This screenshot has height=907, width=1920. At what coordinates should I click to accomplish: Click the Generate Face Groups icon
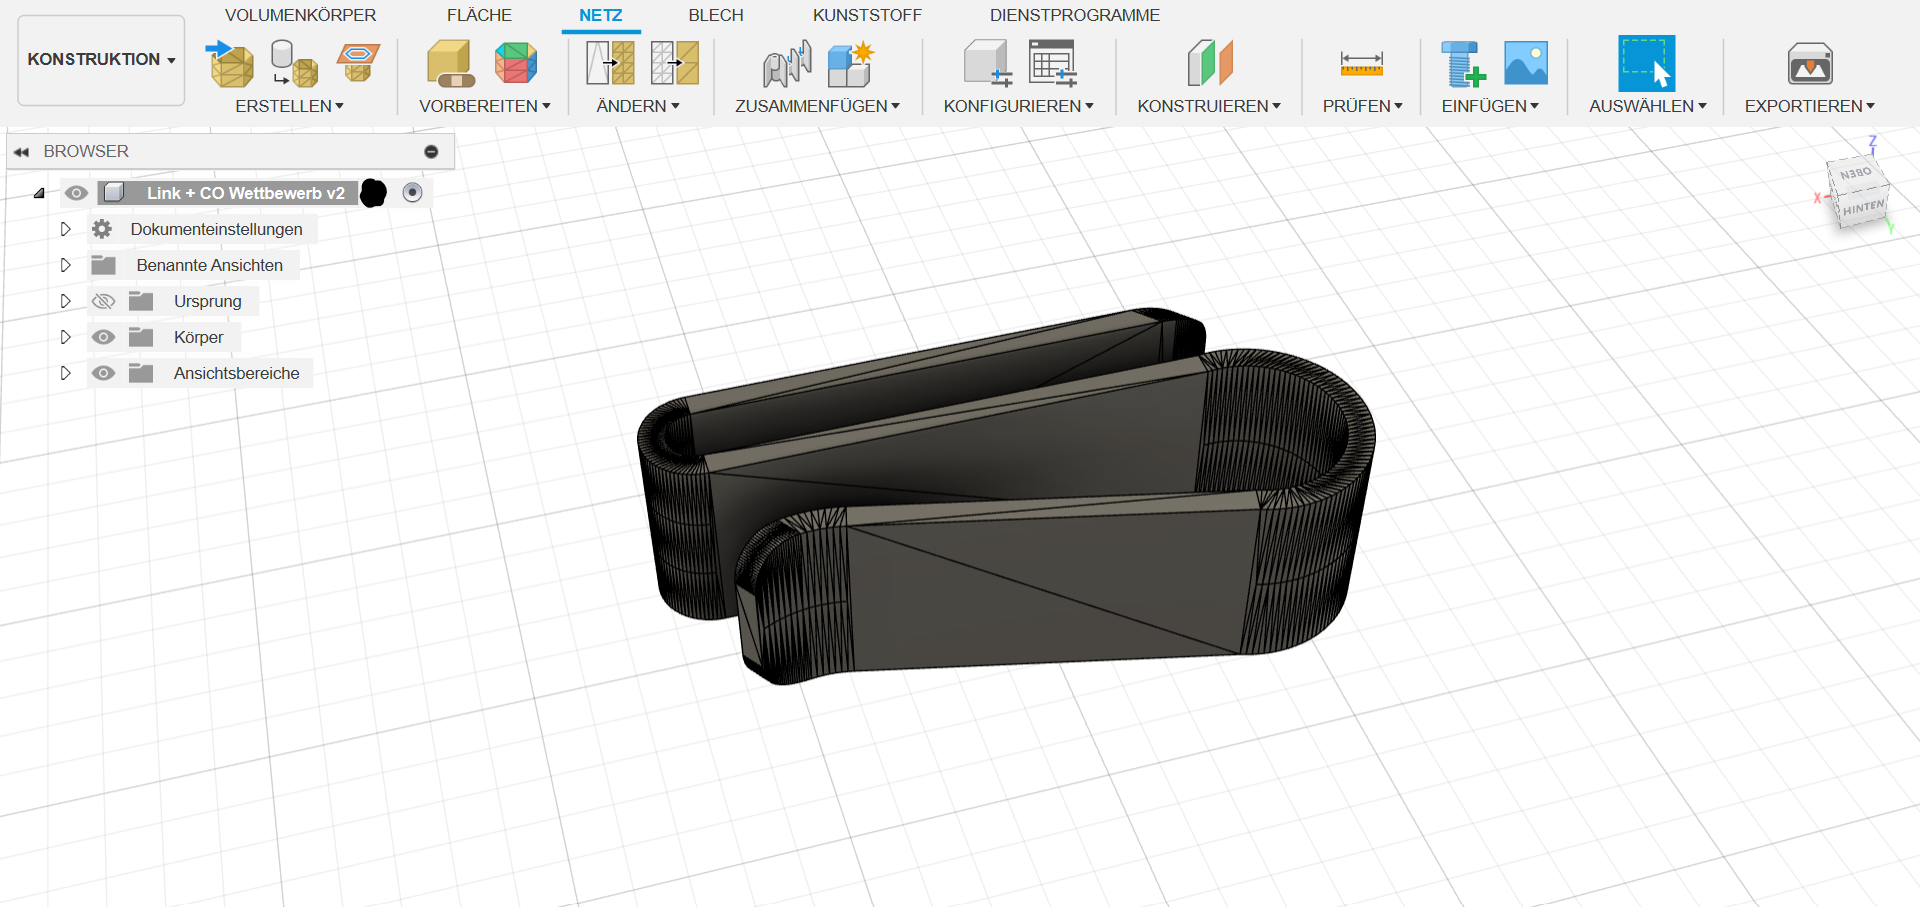point(516,64)
